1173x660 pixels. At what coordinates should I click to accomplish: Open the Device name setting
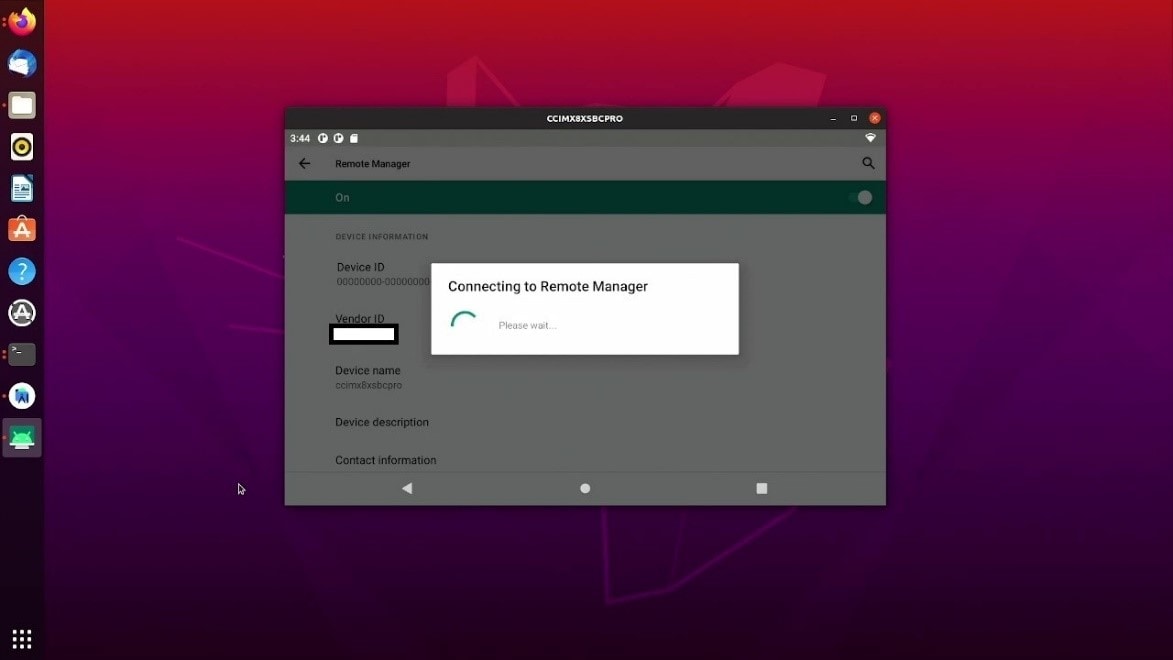[x=368, y=371]
